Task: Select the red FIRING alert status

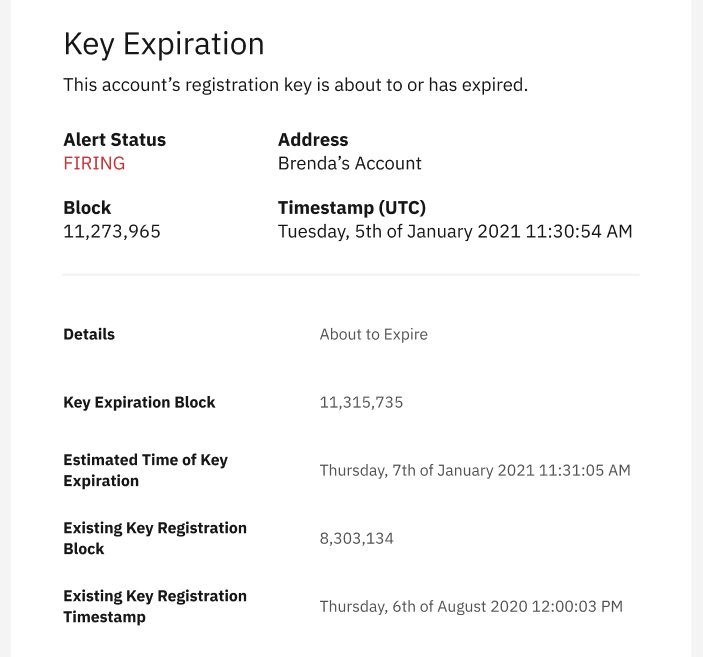Action: [94, 163]
